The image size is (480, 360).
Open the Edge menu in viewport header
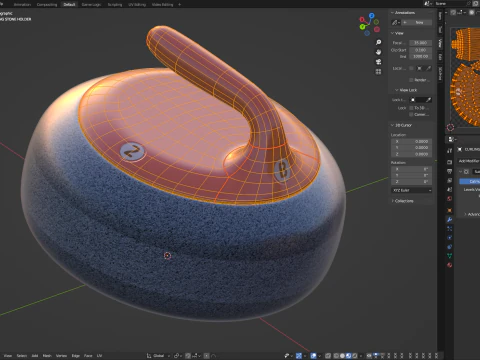[76, 356]
